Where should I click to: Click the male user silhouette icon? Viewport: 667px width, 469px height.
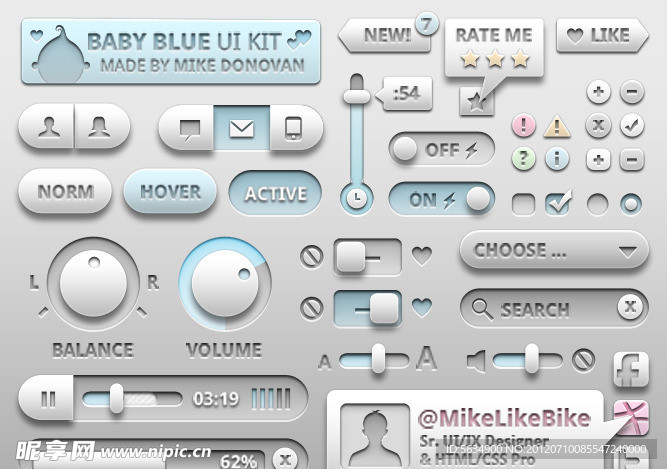(x=48, y=127)
